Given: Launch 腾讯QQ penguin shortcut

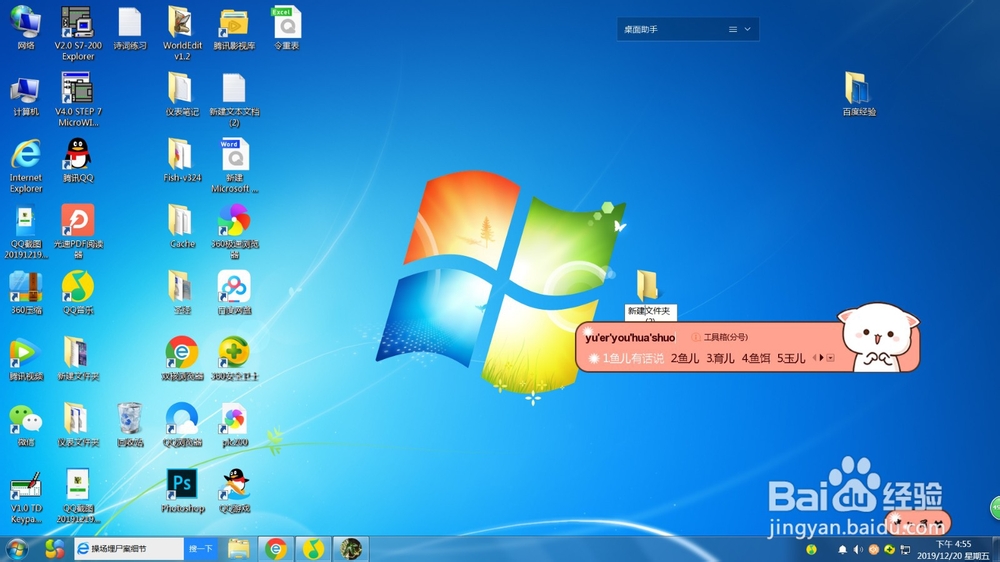Looking at the screenshot, I should 78,161.
